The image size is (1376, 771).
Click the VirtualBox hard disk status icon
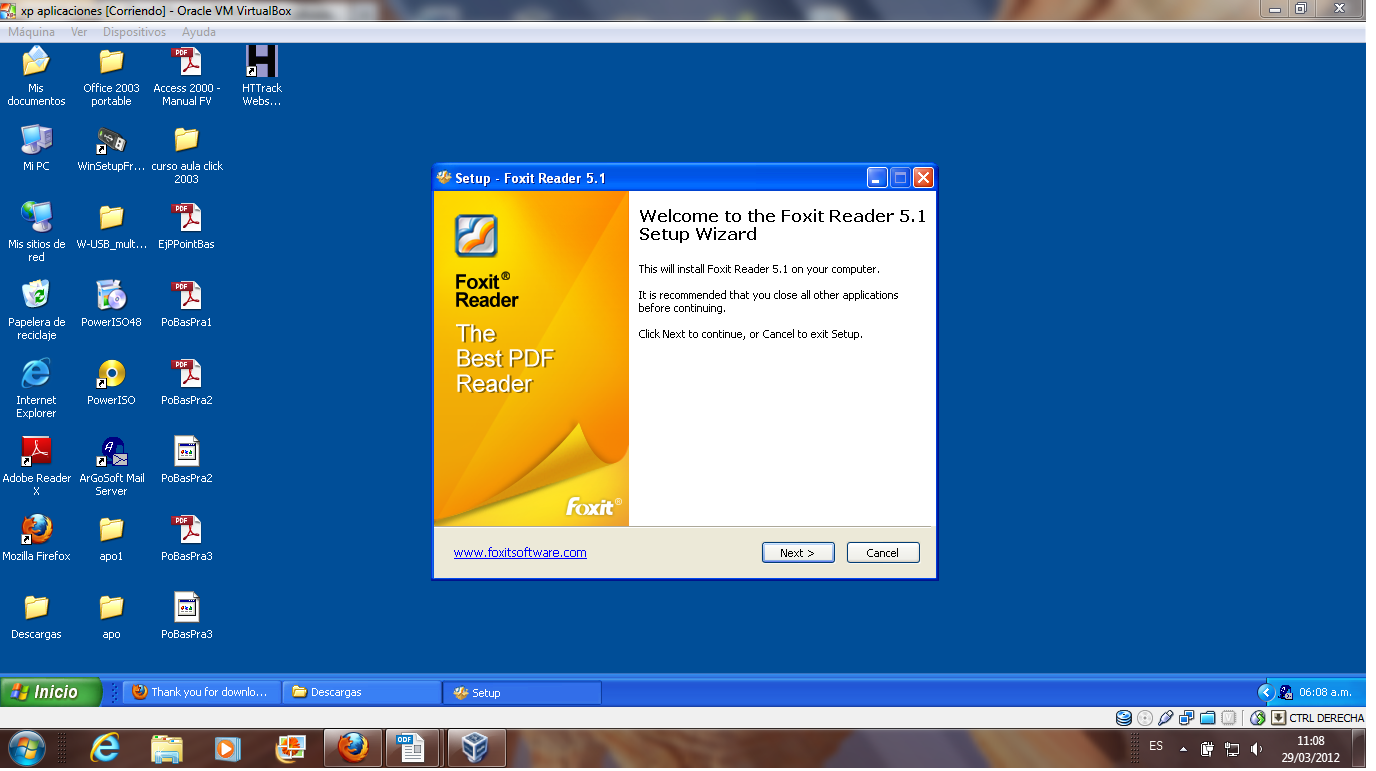(1124, 718)
